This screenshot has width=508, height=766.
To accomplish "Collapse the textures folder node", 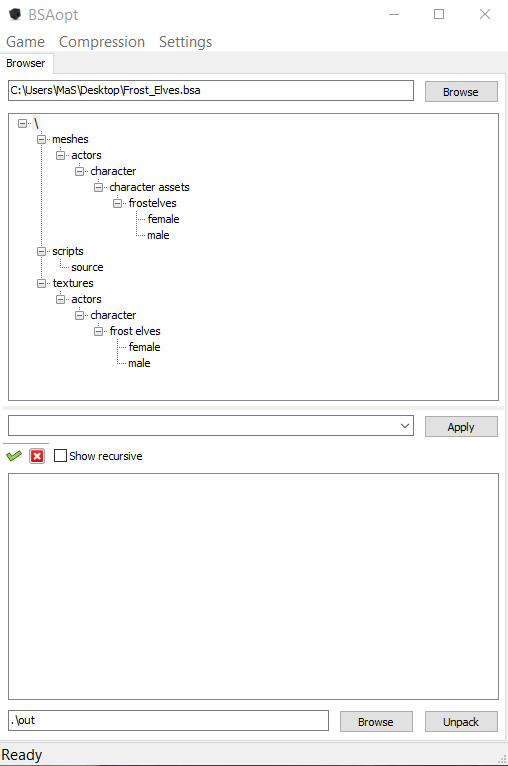I will coord(42,283).
